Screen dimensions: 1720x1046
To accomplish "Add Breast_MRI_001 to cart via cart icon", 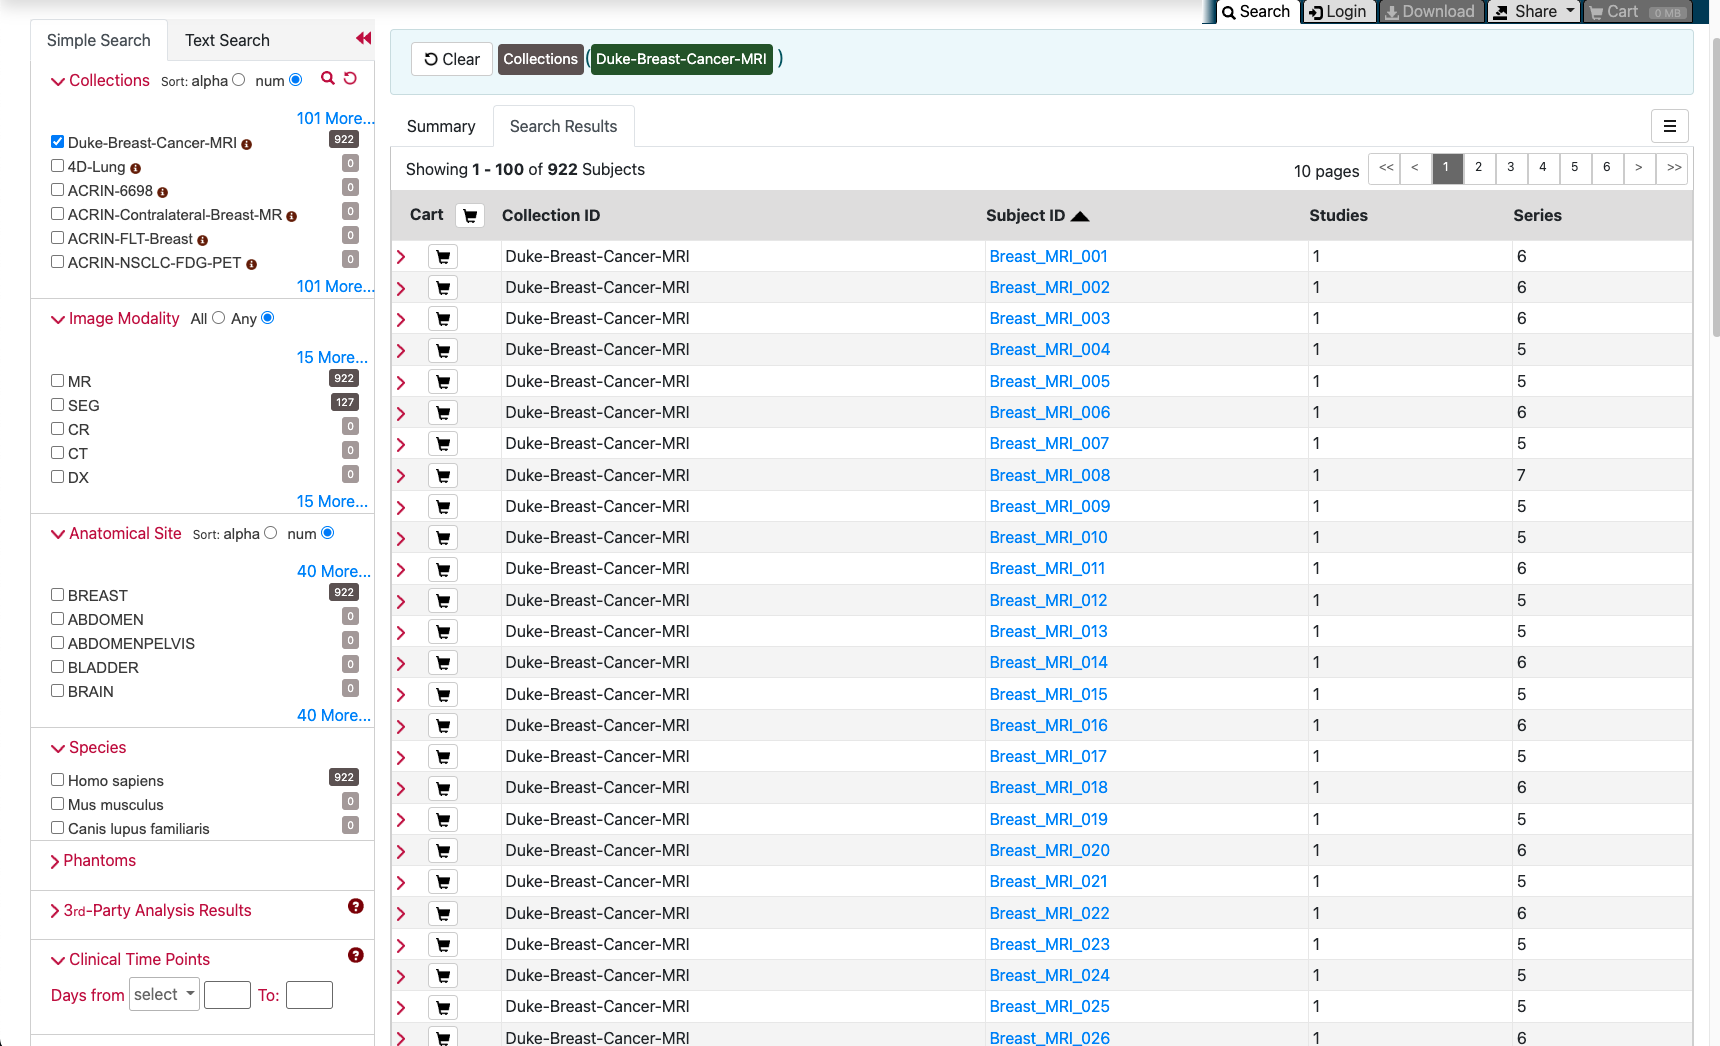I will 443,257.
